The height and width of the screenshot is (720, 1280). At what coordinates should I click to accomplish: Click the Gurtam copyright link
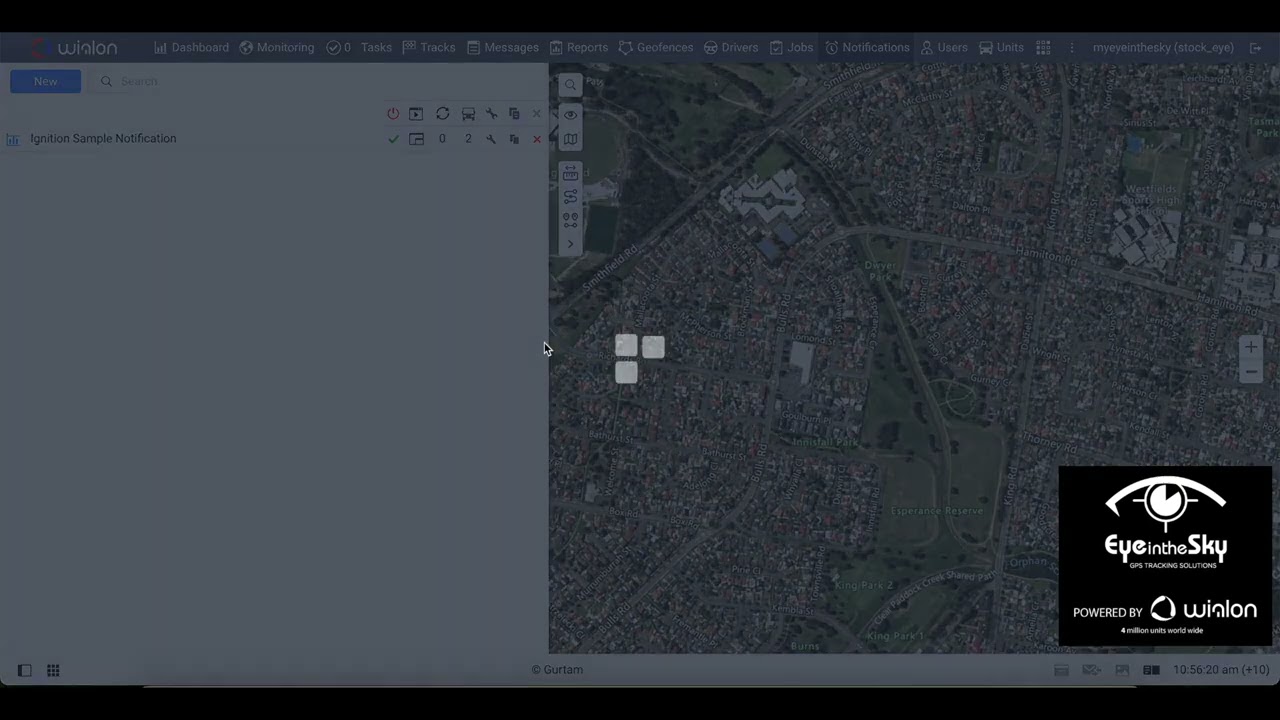coord(557,670)
